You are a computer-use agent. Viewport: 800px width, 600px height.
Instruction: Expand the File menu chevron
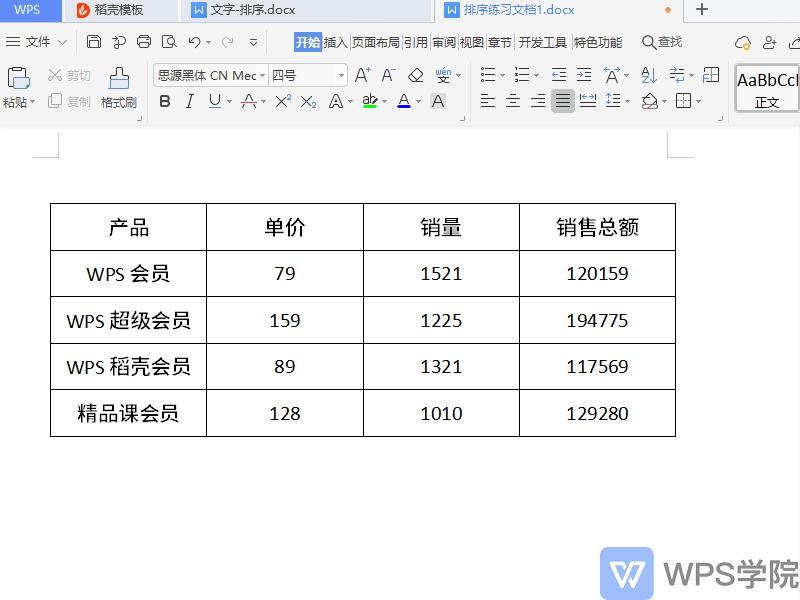coord(63,42)
